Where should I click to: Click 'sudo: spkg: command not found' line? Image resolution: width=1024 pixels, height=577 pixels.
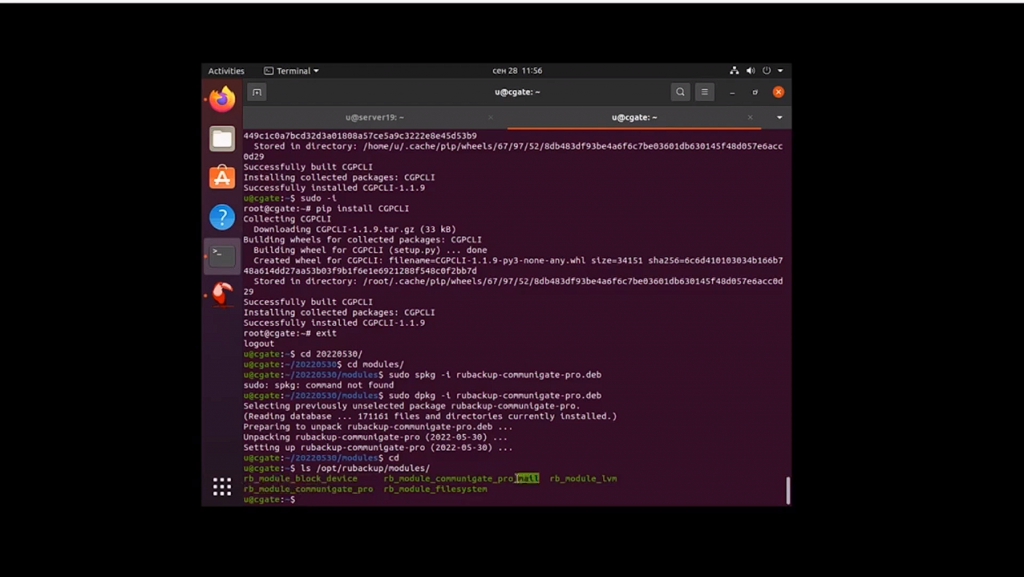319,385
